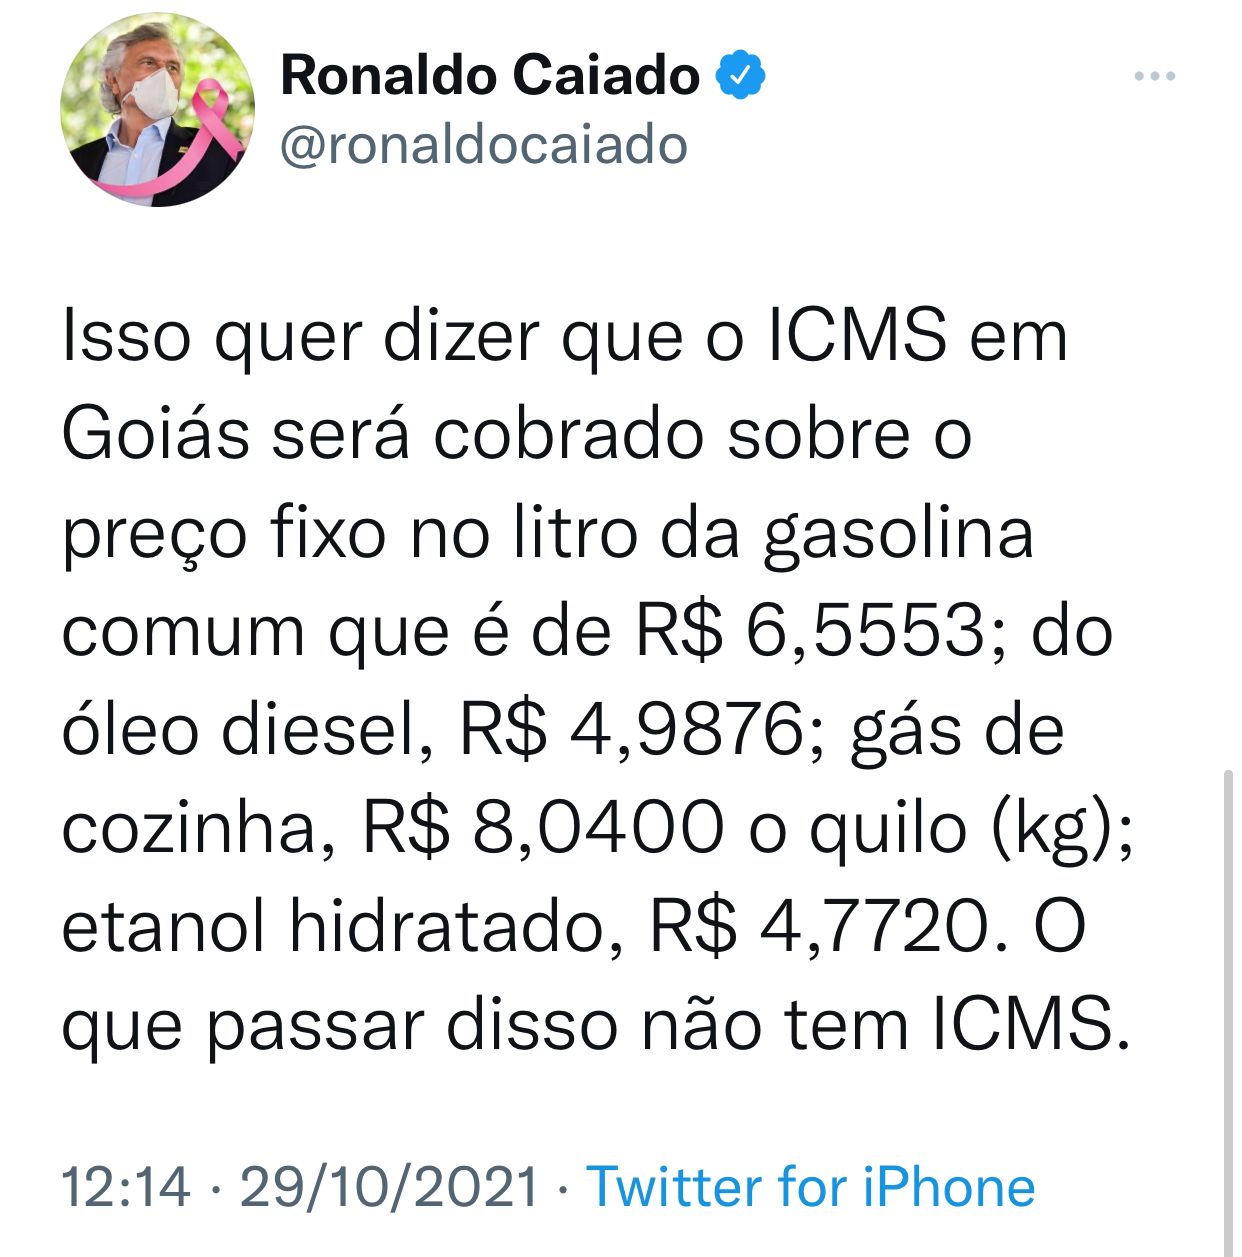Select the 12:14 timestamp
This screenshot has width=1242, height=1257.
click(126, 1187)
